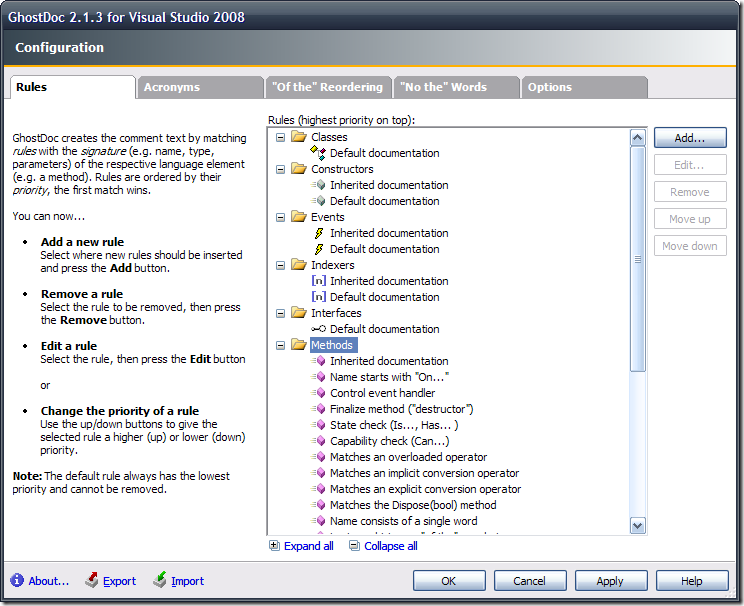Collapse the Methods tree node
The width and height of the screenshot is (744, 606).
click(280, 345)
